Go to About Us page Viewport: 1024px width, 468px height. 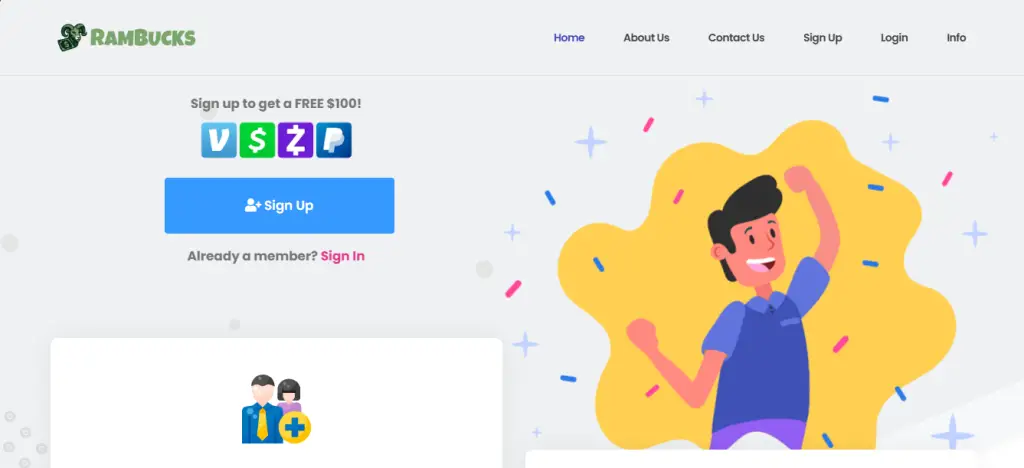click(x=646, y=38)
